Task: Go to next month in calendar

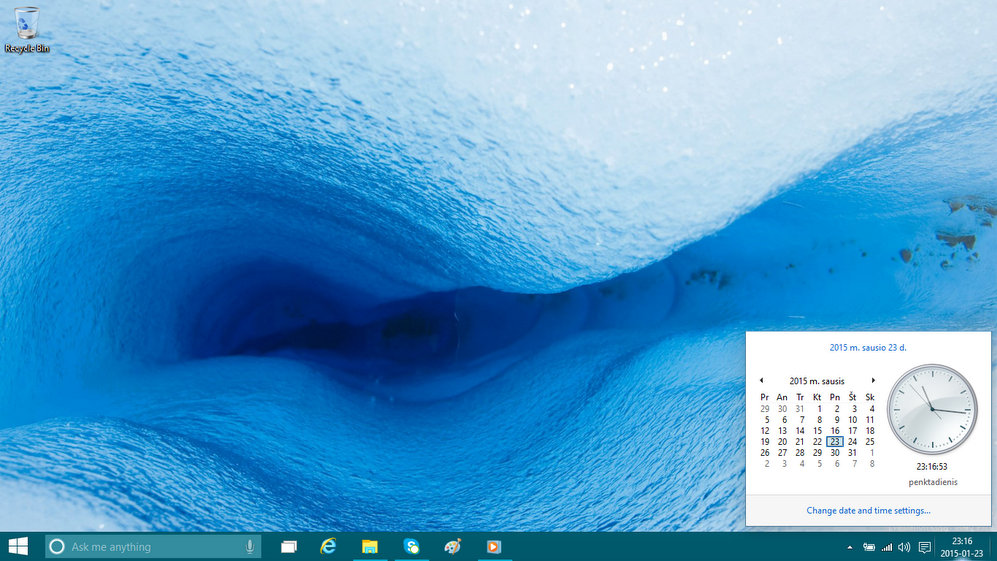Action: coord(873,381)
